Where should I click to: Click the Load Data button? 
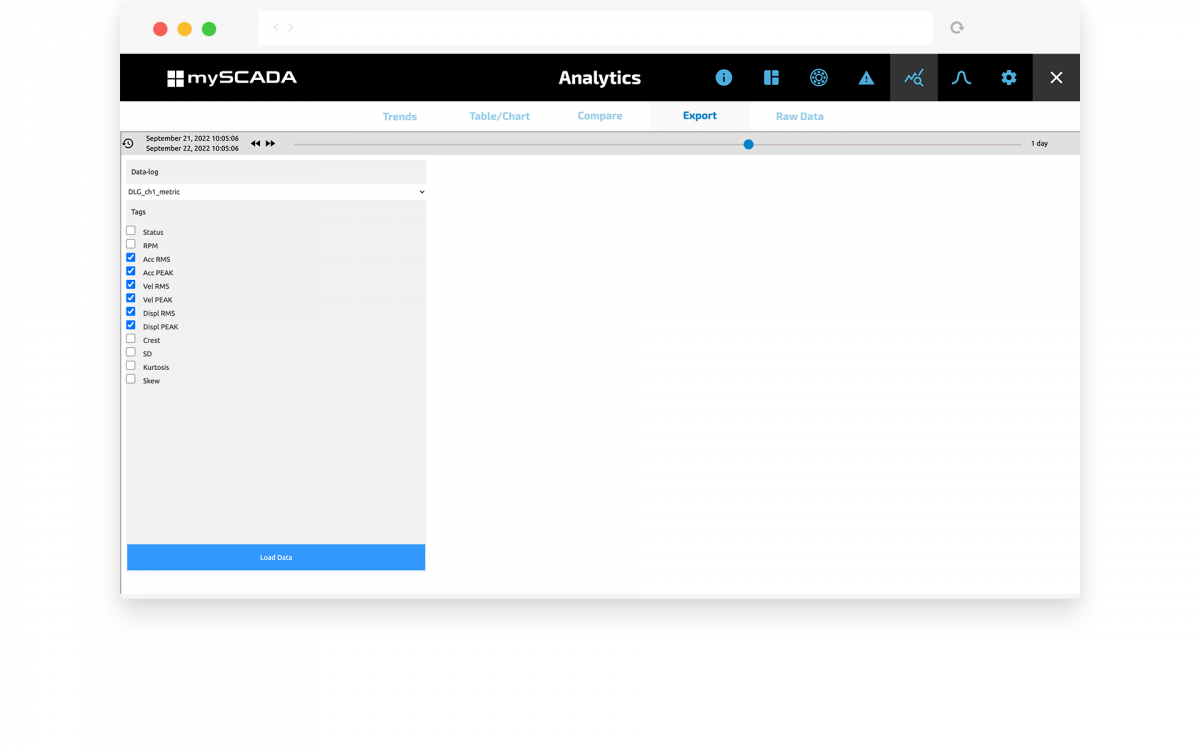tap(276, 557)
